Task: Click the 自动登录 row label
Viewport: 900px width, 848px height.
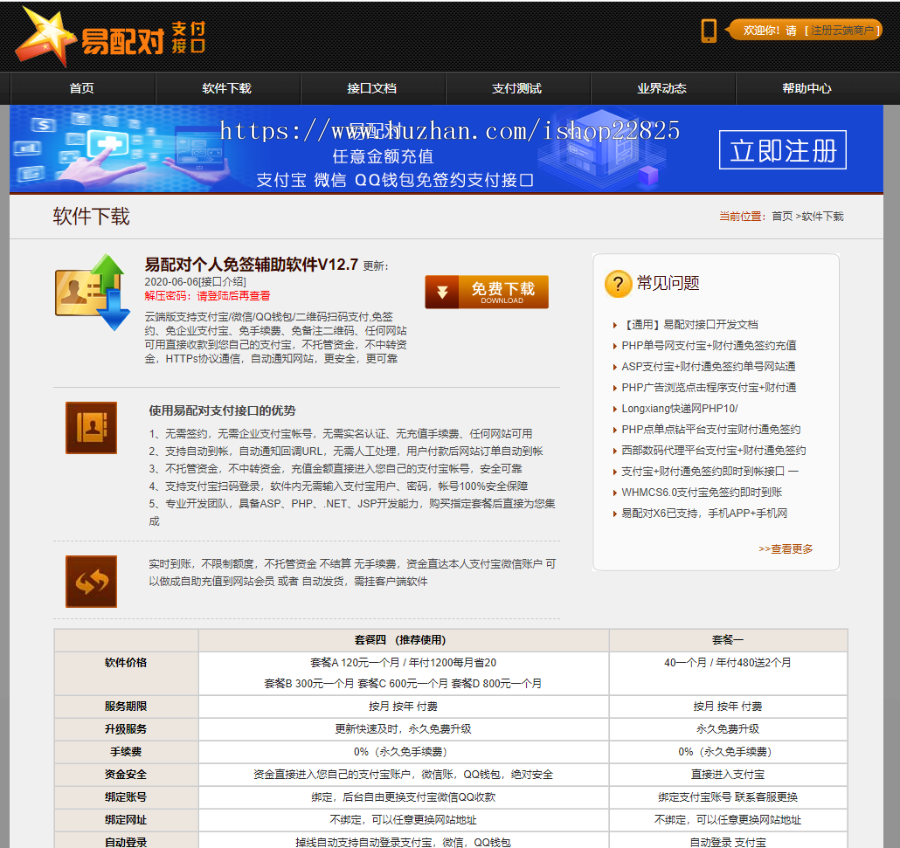Action: (126, 842)
